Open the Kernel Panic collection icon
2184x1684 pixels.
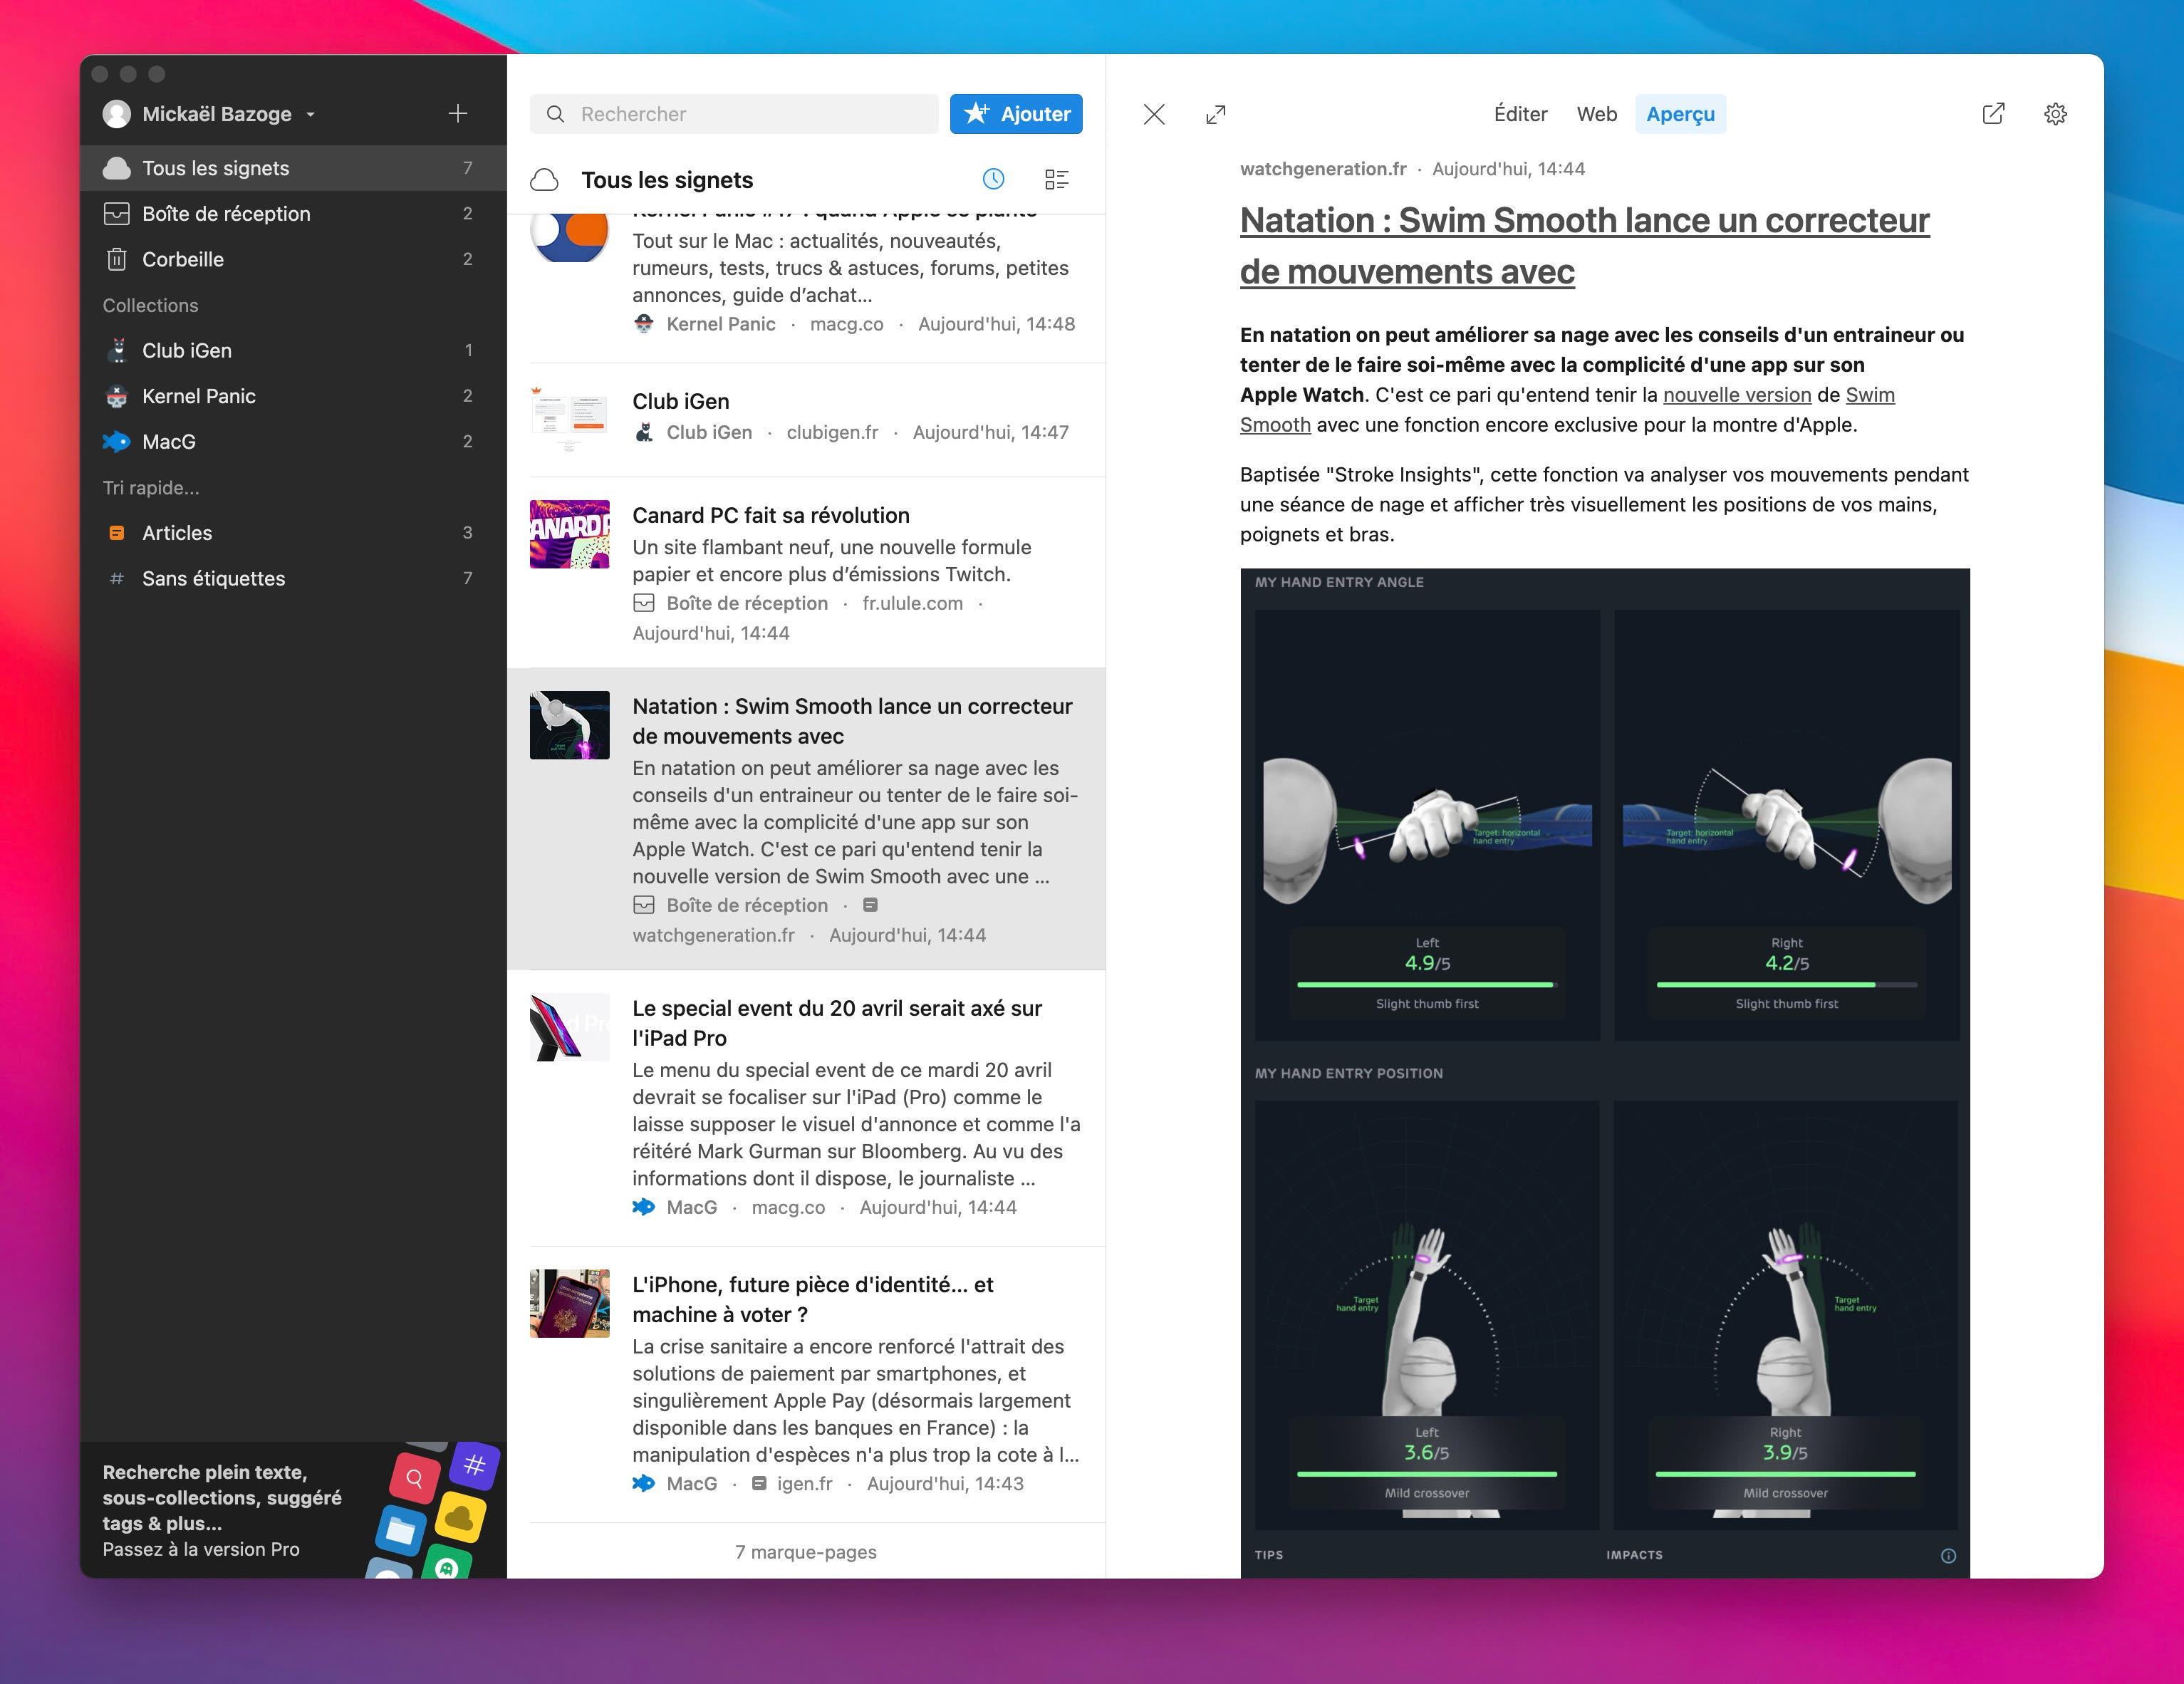click(x=117, y=396)
